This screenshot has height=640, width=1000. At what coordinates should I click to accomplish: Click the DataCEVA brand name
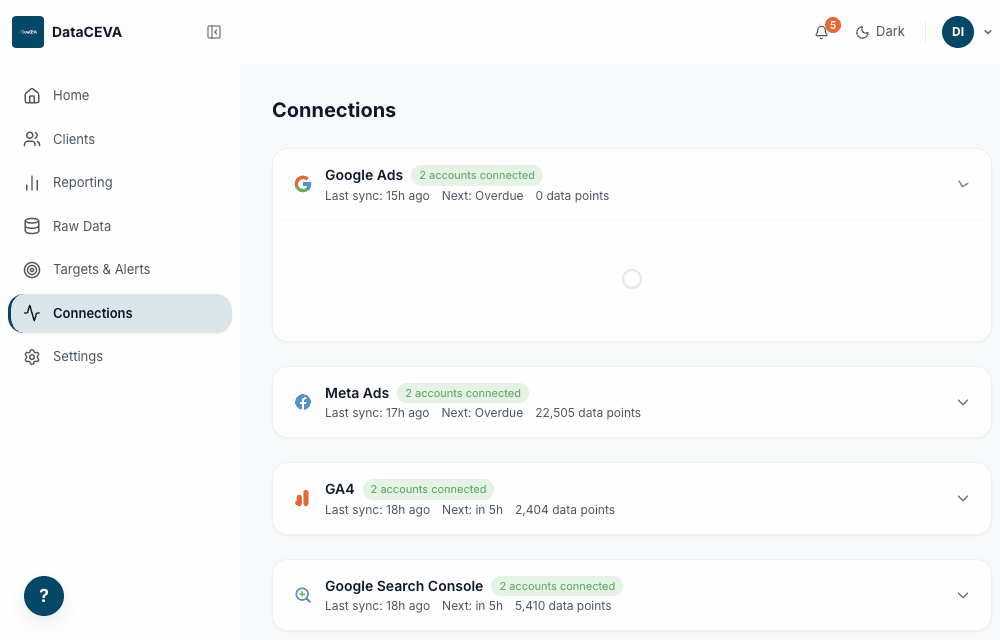click(x=87, y=32)
